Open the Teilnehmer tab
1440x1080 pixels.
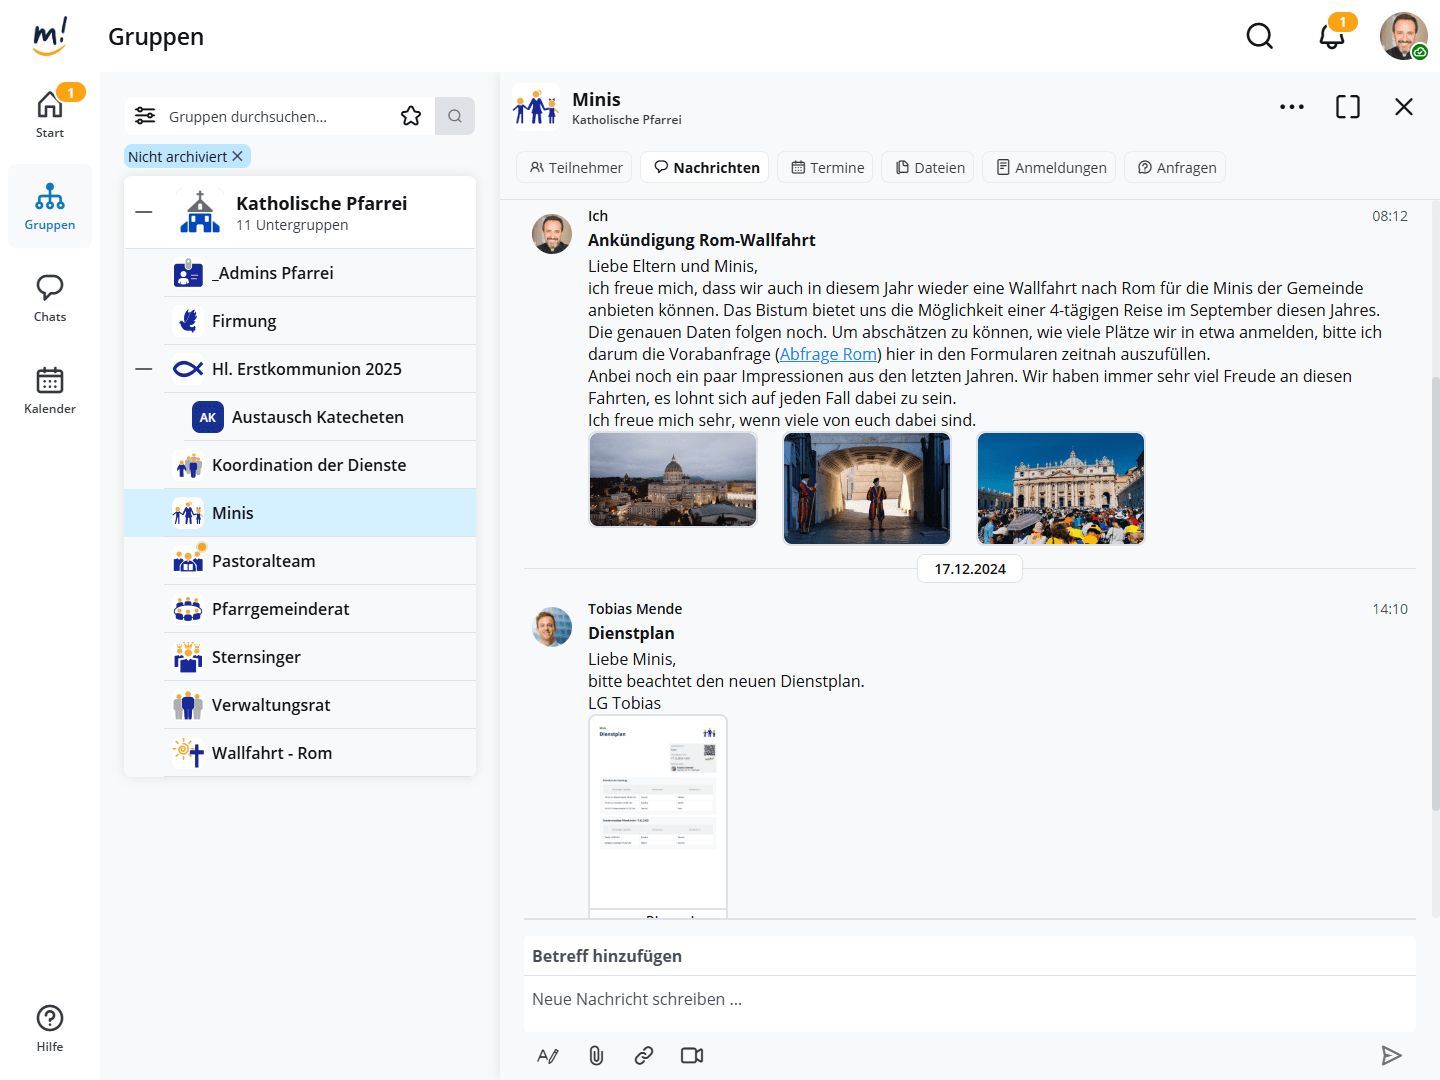(576, 167)
